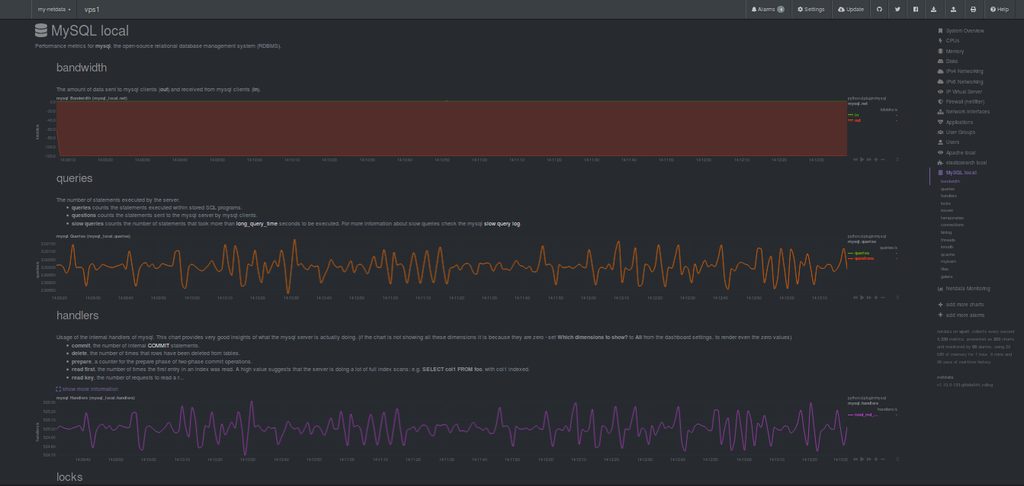The width and height of the screenshot is (1024, 486).
Task: Select MySQL local in the sidebar
Action: pyautogui.click(x=961, y=172)
